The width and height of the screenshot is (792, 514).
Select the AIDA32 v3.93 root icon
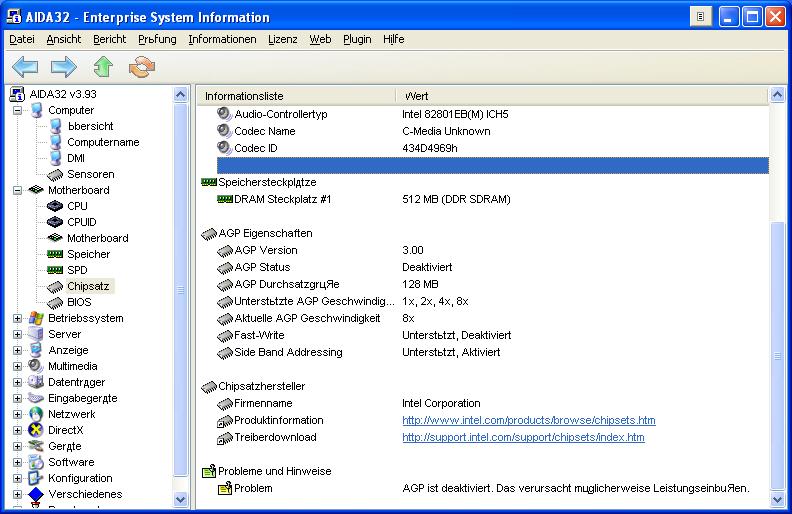[18, 94]
